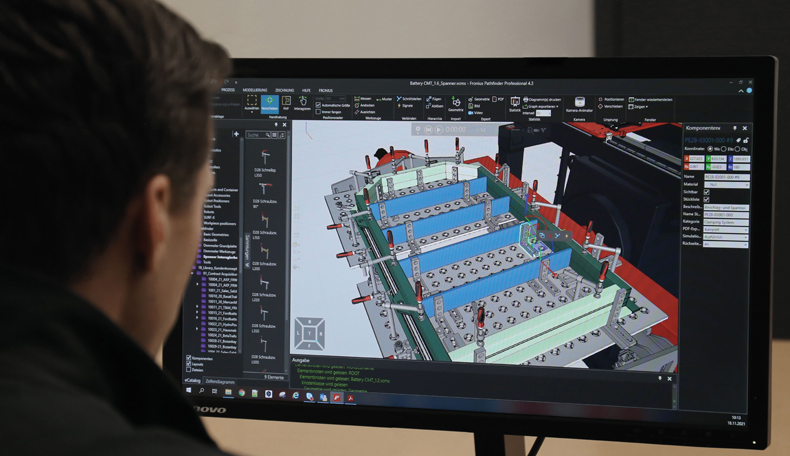Click the Suche search field in eCatalog

(258, 135)
